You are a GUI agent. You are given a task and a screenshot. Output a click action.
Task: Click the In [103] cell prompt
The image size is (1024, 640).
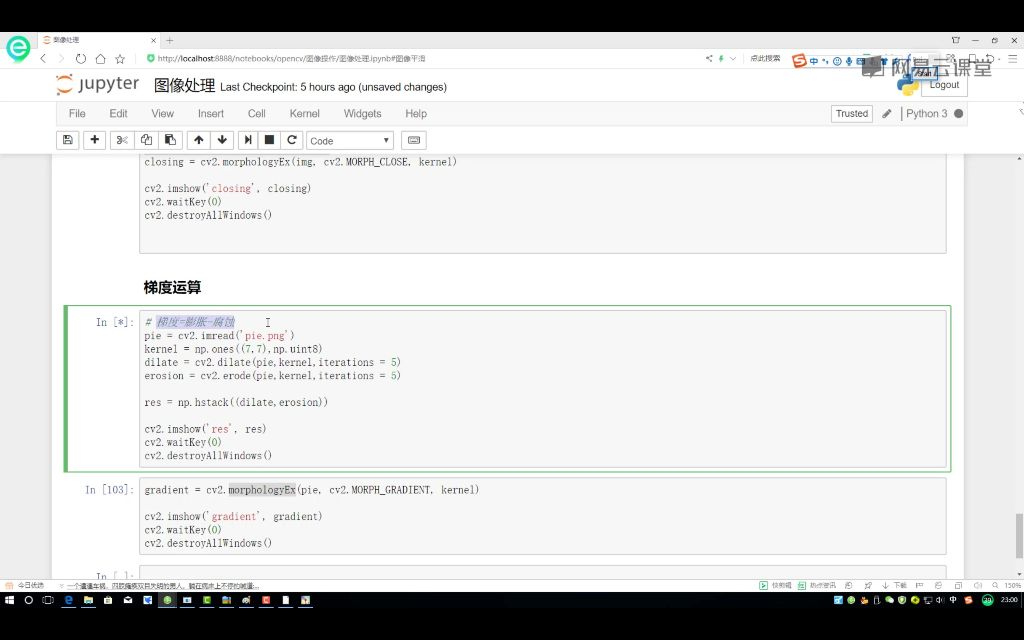(110, 490)
